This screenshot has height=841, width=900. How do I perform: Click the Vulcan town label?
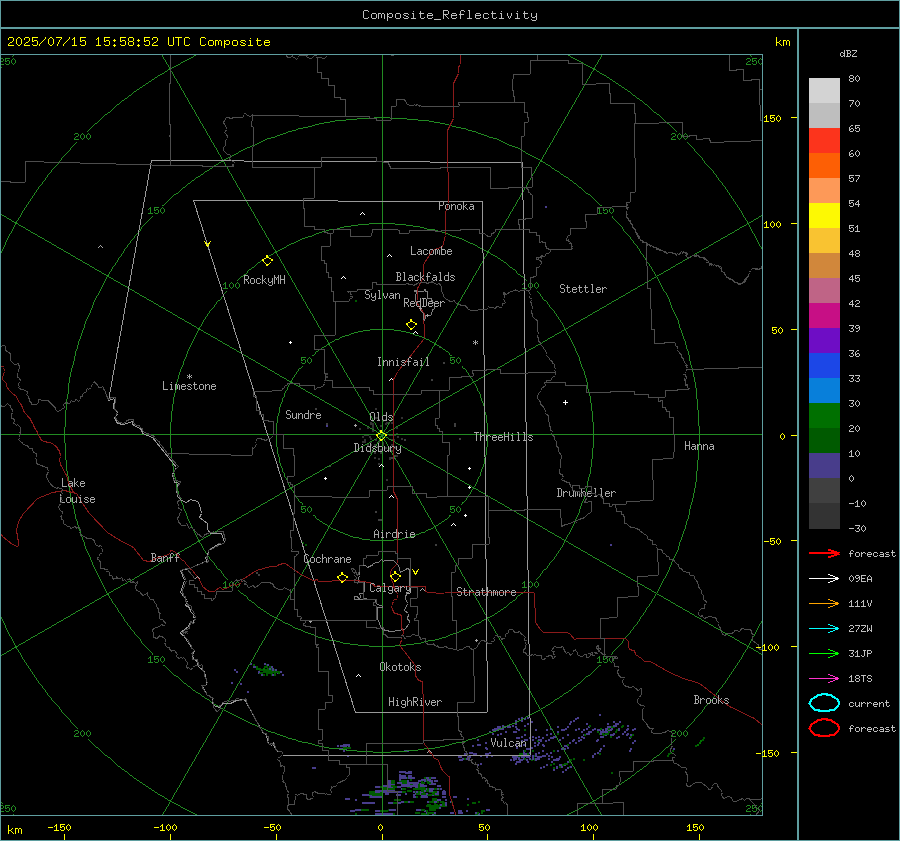pyautogui.click(x=508, y=743)
